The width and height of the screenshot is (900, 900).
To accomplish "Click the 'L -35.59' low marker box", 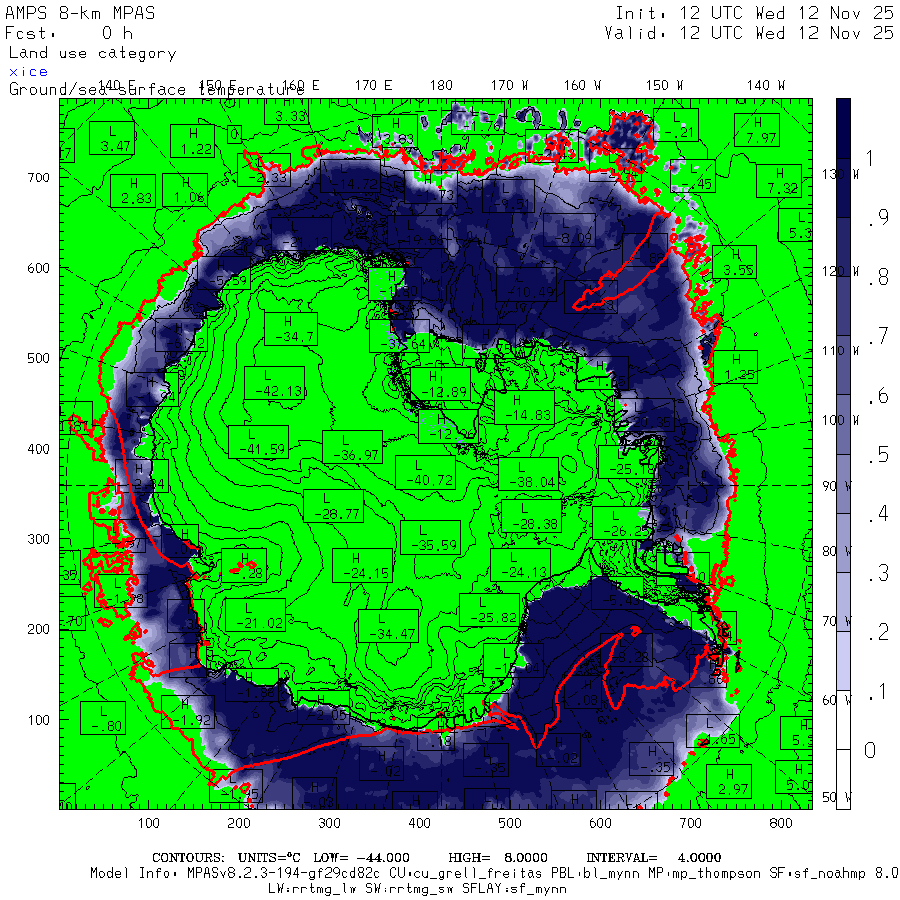I will tap(430, 537).
